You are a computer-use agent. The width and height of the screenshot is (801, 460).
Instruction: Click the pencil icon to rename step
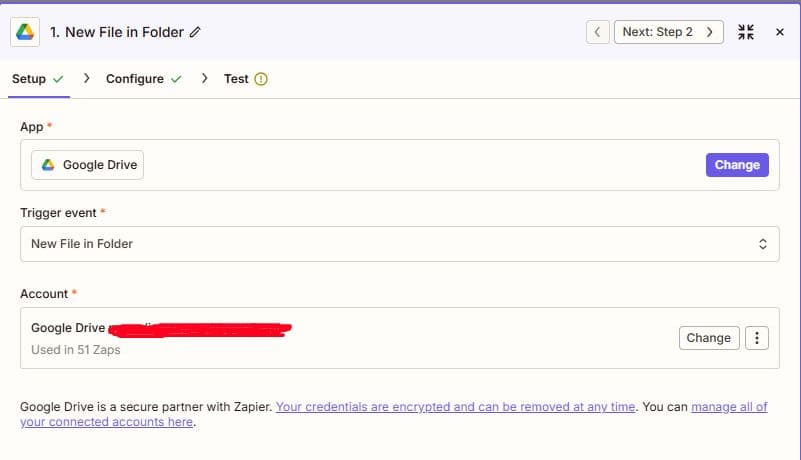coord(195,32)
